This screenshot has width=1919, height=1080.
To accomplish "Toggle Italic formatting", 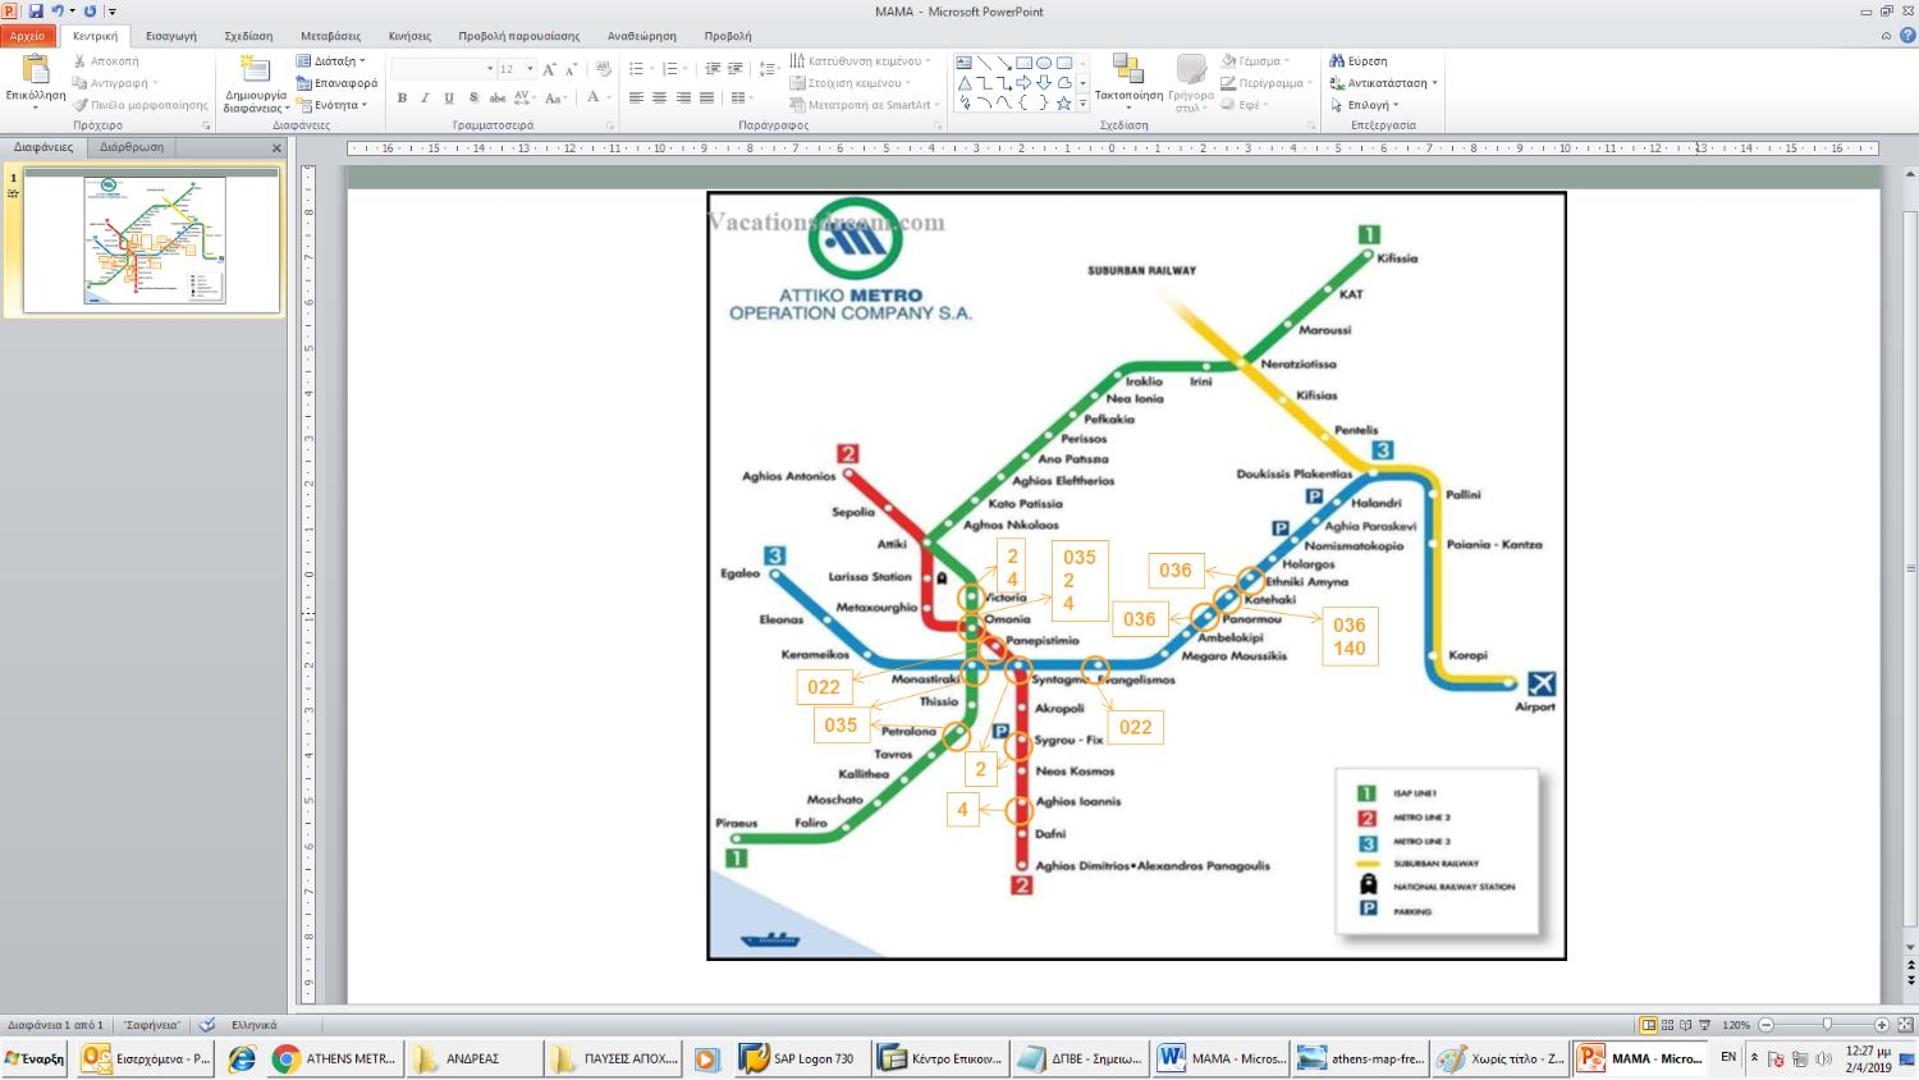I will tap(425, 98).
